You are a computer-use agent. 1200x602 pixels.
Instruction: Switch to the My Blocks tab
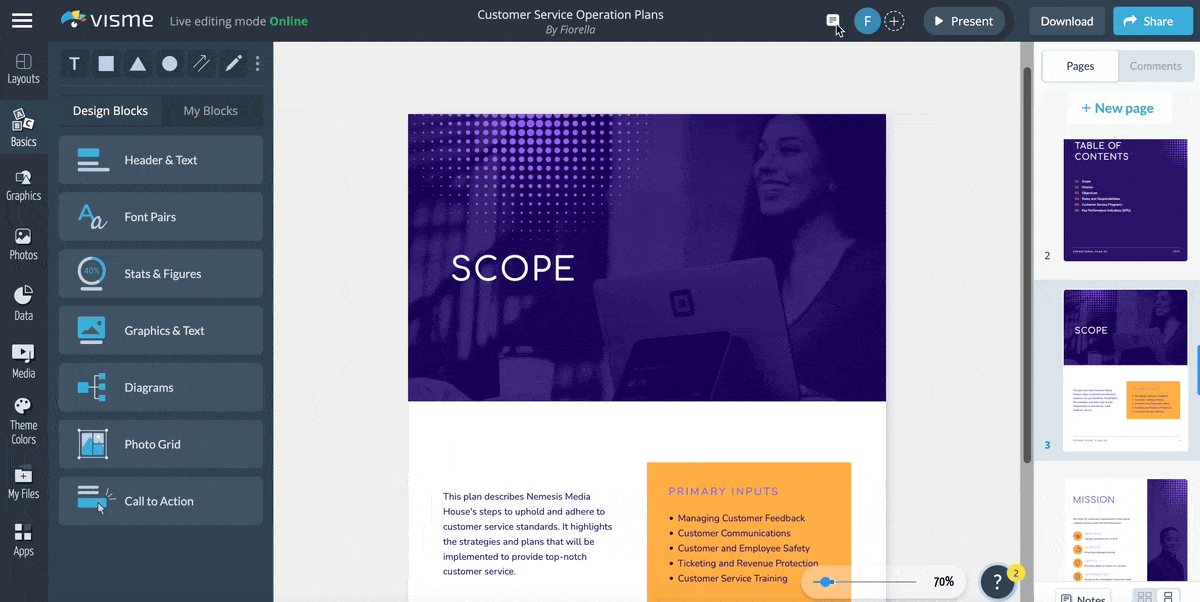(210, 111)
